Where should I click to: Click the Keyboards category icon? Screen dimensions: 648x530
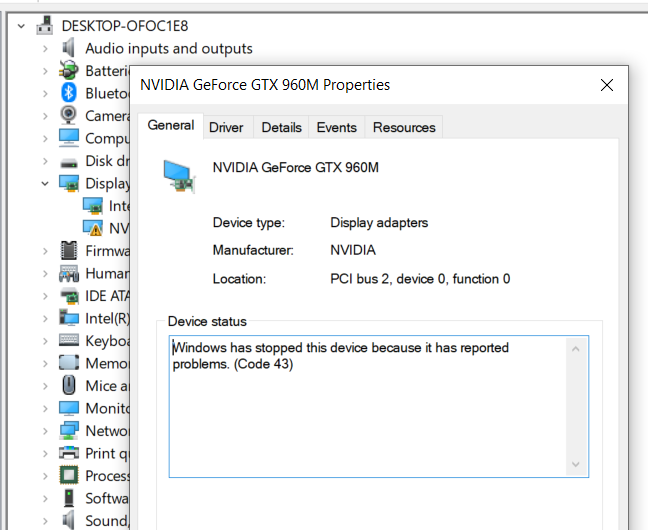(69, 340)
